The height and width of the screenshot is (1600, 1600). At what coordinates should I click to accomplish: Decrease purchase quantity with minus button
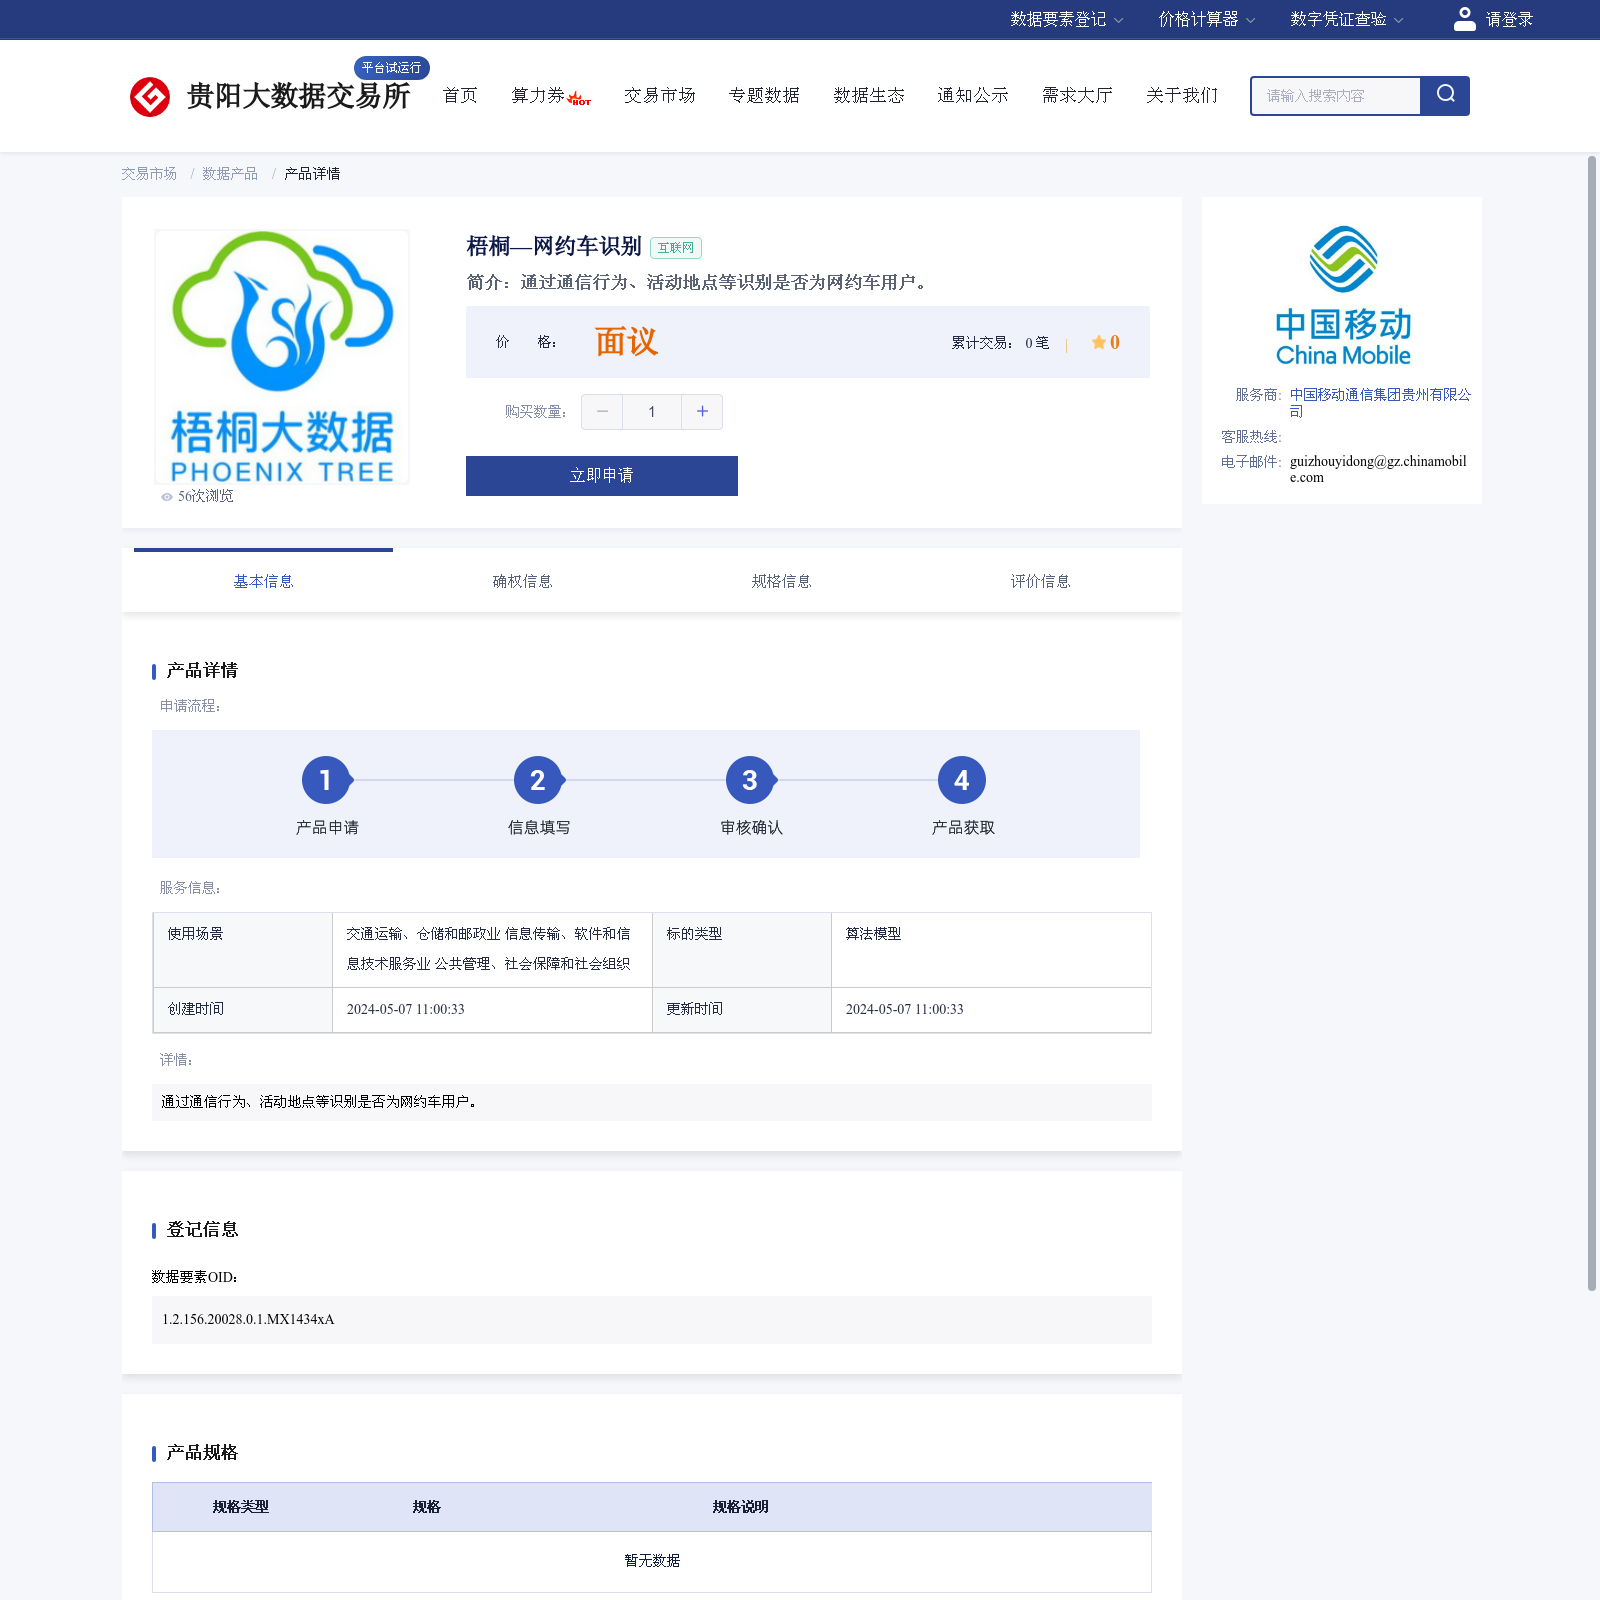(x=602, y=411)
